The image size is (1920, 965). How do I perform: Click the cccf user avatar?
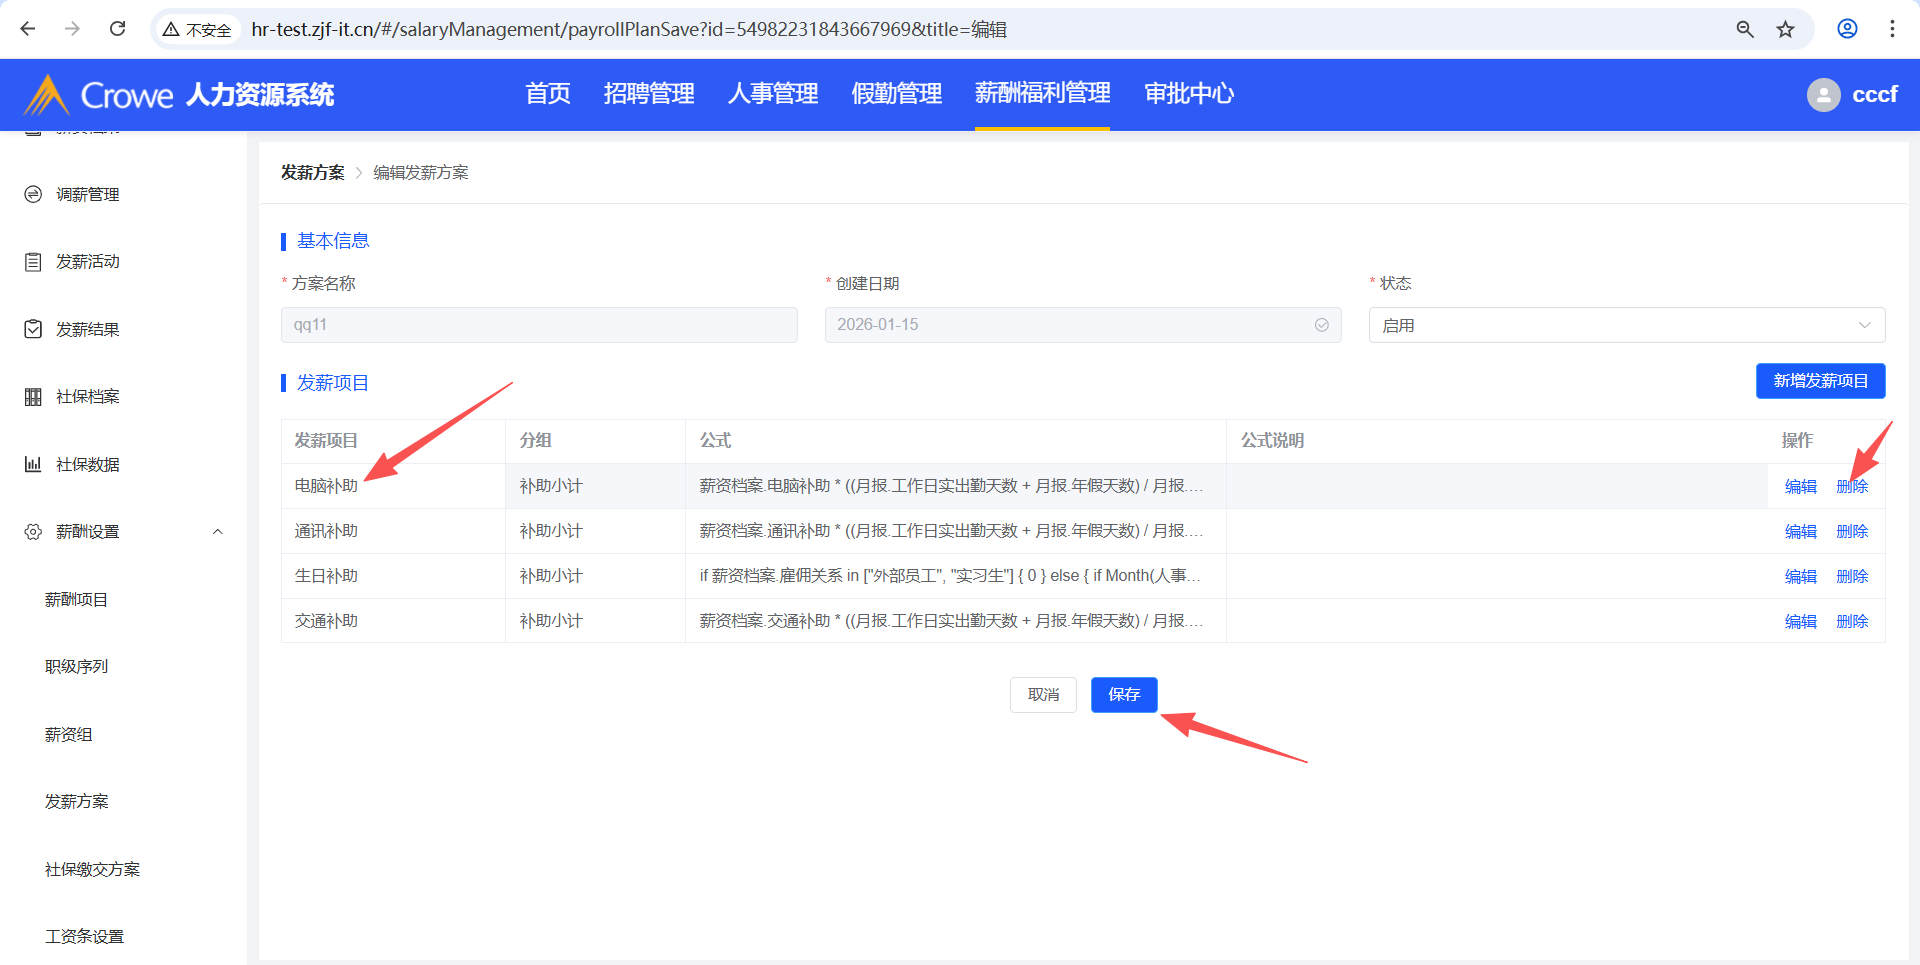click(1823, 95)
